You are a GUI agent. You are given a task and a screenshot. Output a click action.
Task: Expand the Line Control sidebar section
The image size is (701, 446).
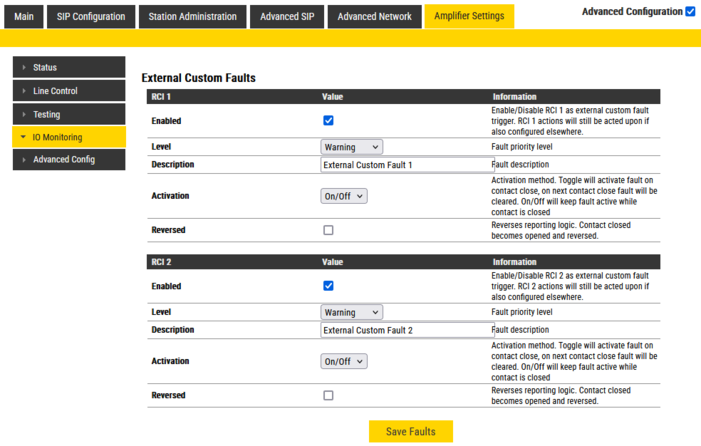68,91
